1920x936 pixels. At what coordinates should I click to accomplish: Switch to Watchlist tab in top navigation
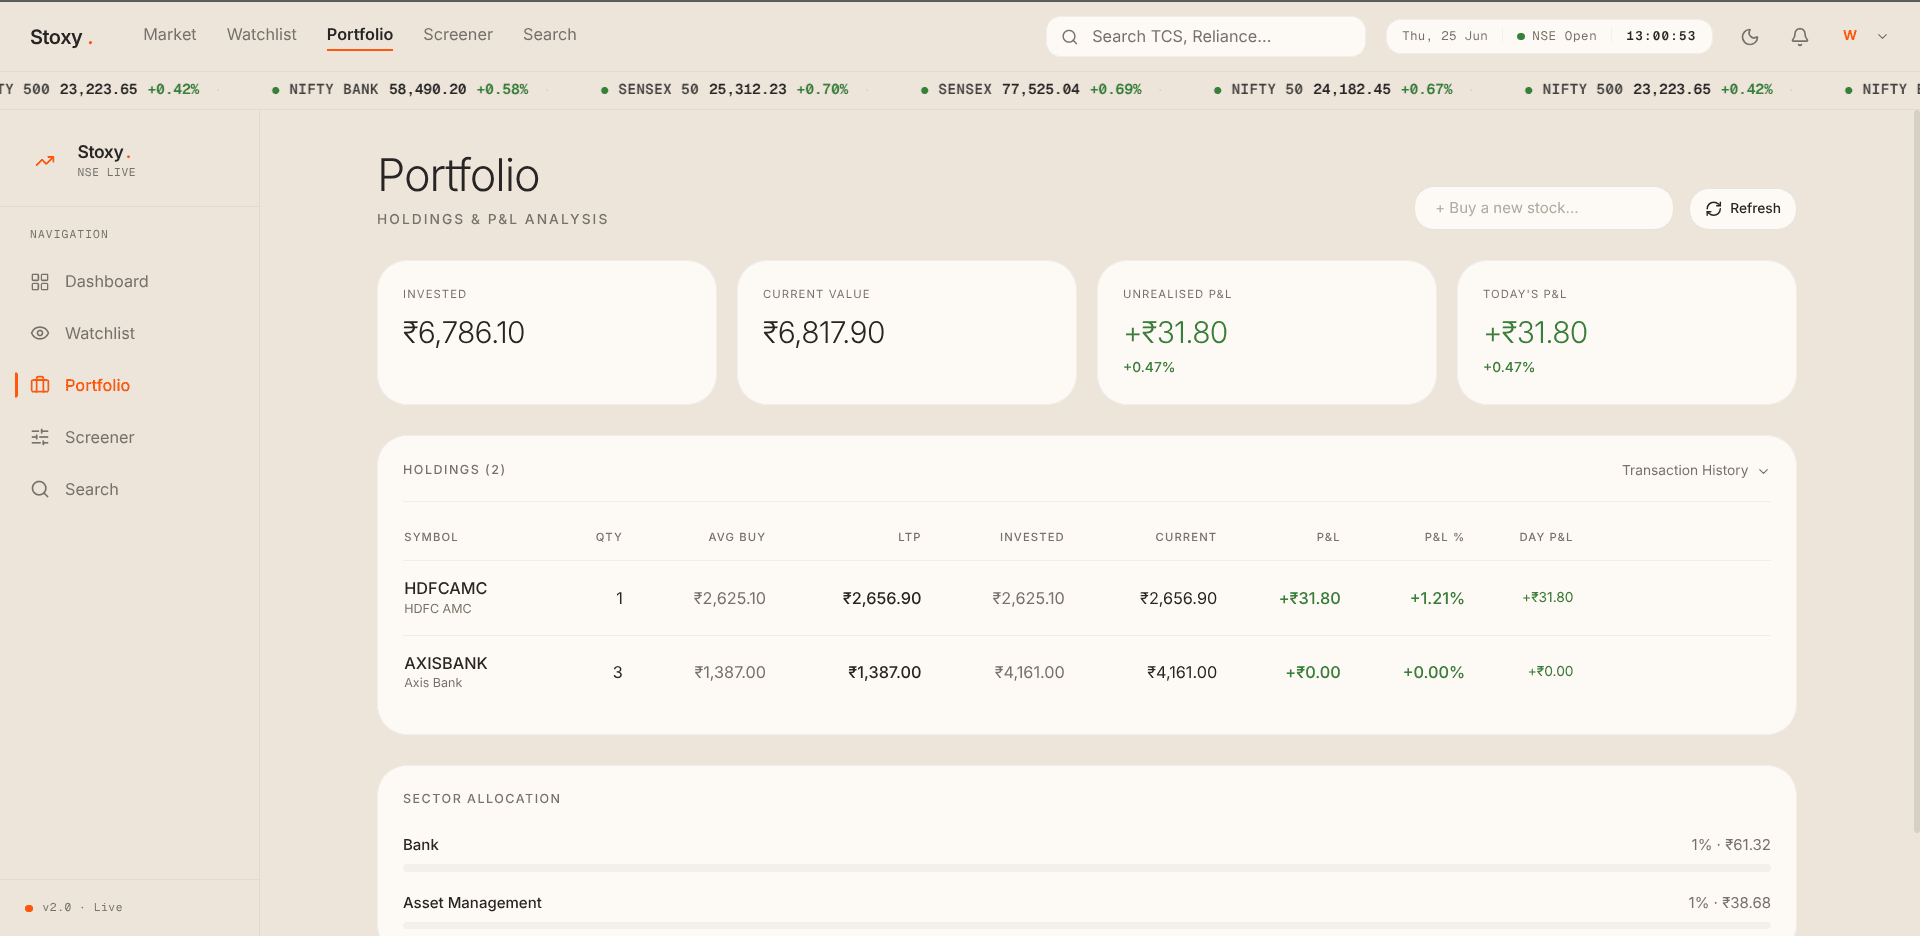(x=262, y=35)
